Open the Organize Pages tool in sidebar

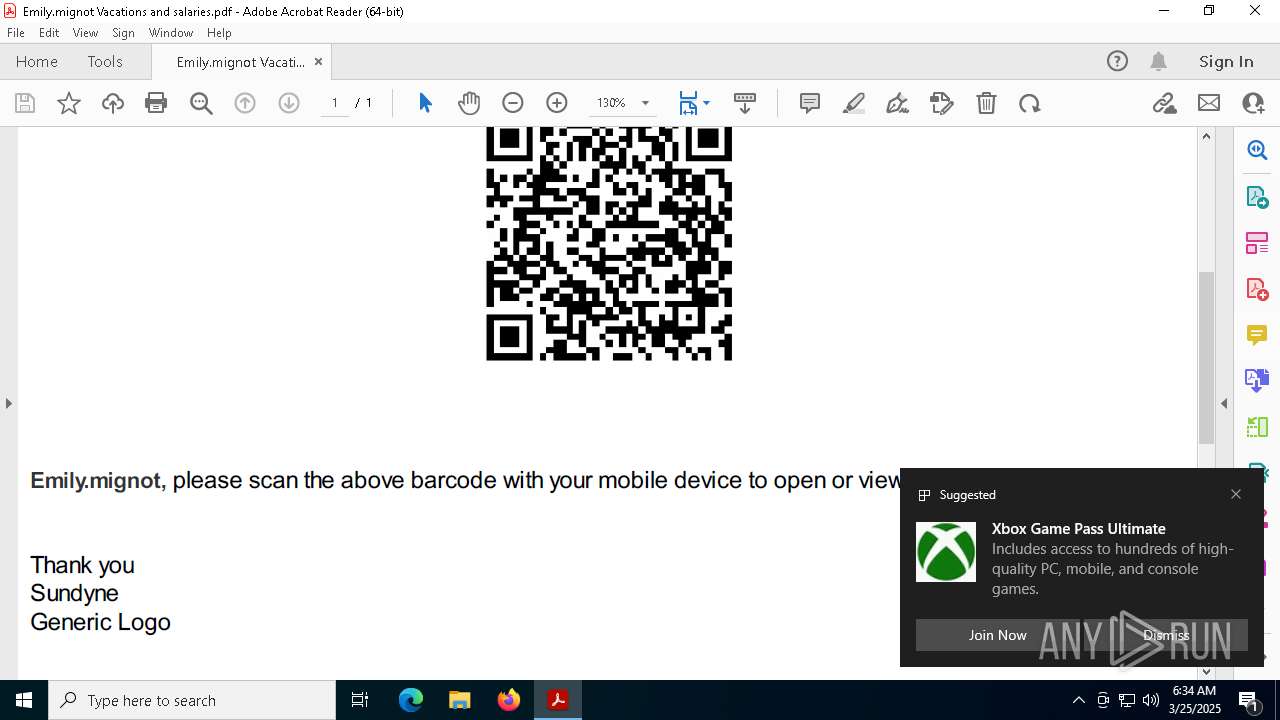[1257, 243]
